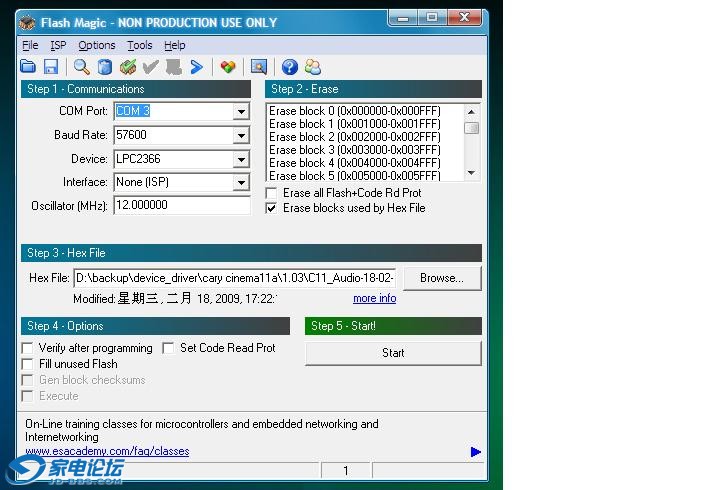
Task: Click the LPC2366 device value
Action: coord(138,159)
